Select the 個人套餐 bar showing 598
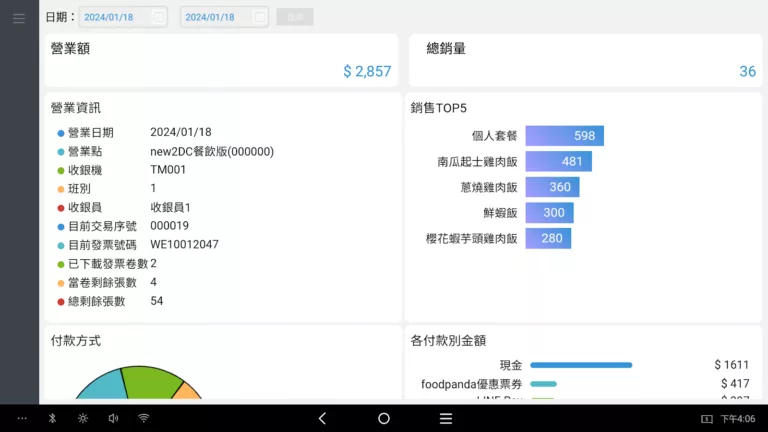 [x=564, y=136]
